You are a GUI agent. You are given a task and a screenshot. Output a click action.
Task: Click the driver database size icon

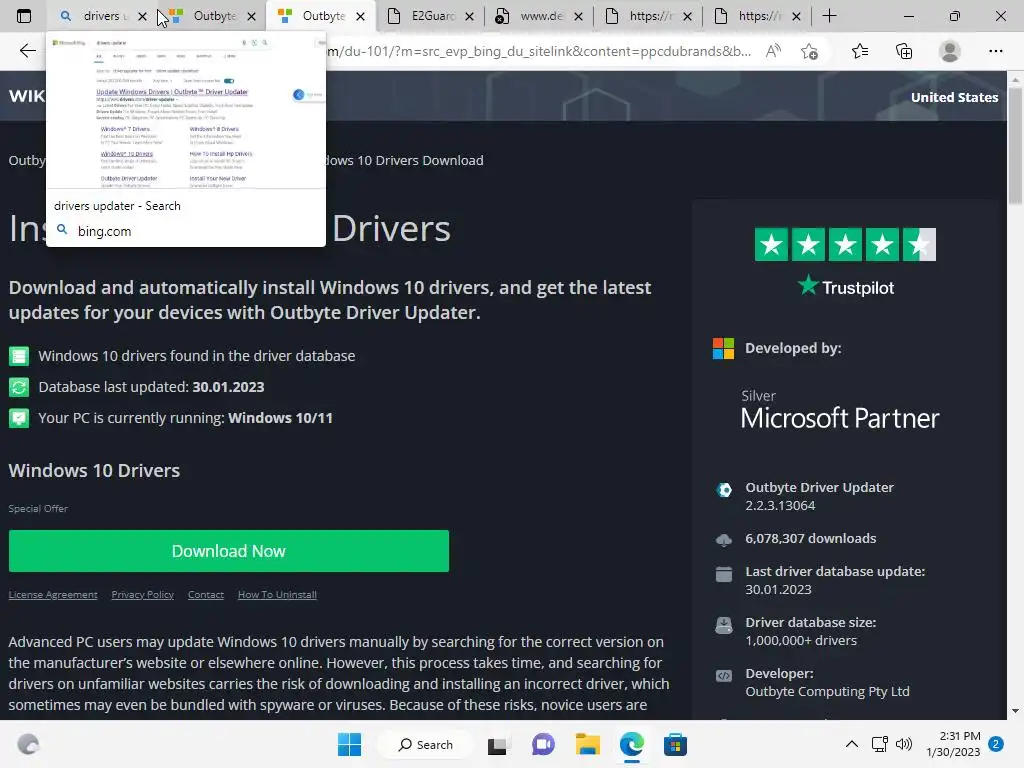click(724, 625)
